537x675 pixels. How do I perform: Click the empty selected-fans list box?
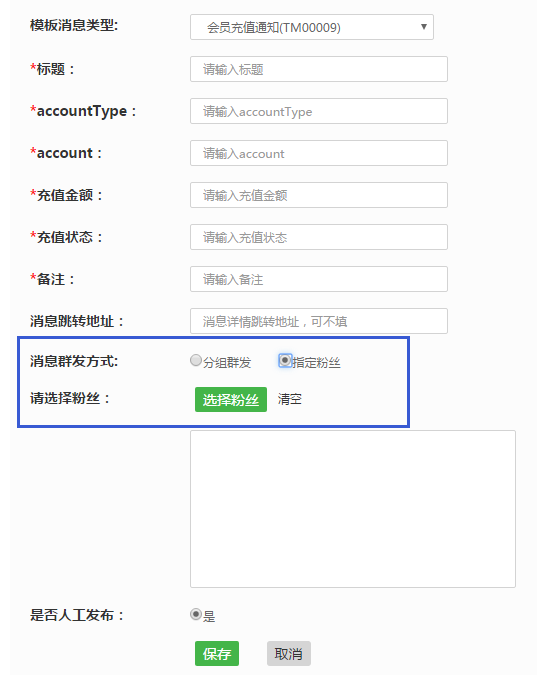pyautogui.click(x=353, y=509)
